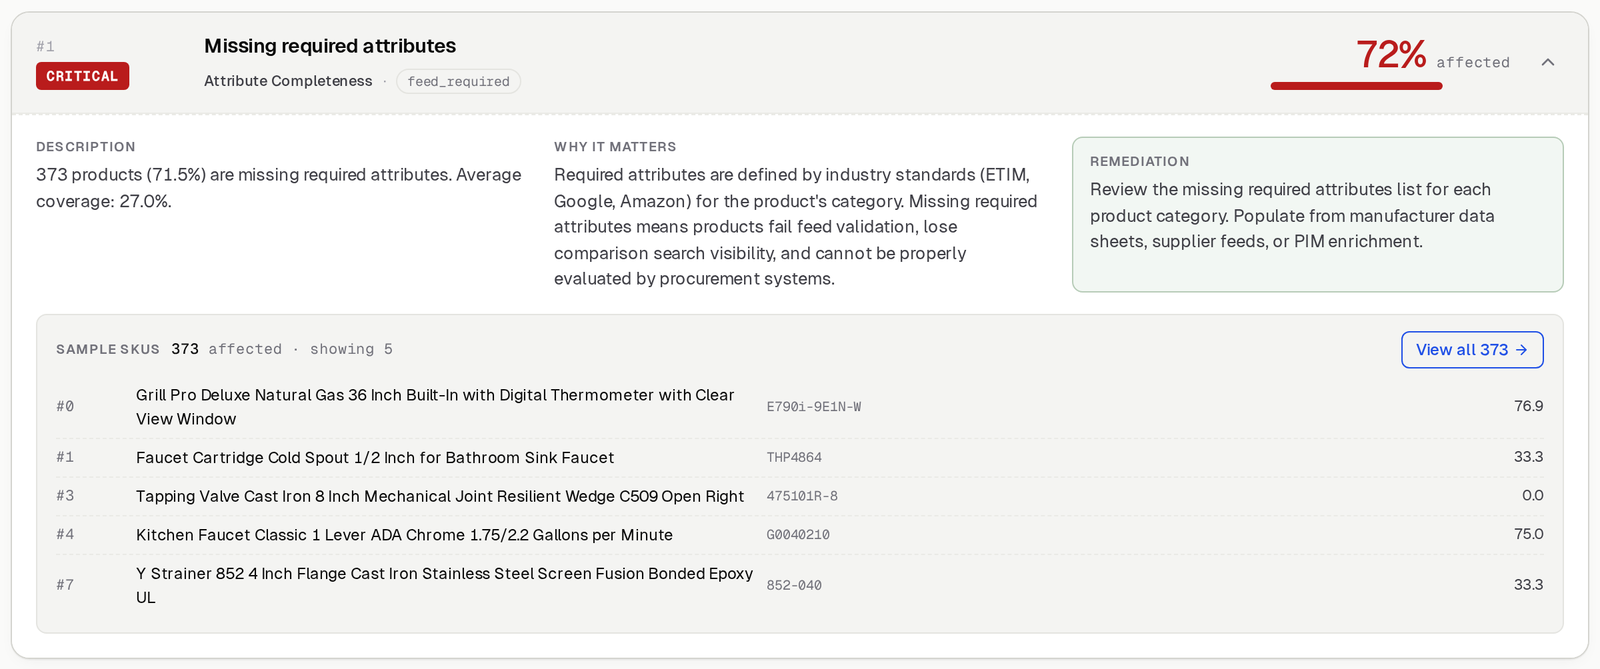
Task: Click the DESCRIPTION heading
Action: (86, 146)
